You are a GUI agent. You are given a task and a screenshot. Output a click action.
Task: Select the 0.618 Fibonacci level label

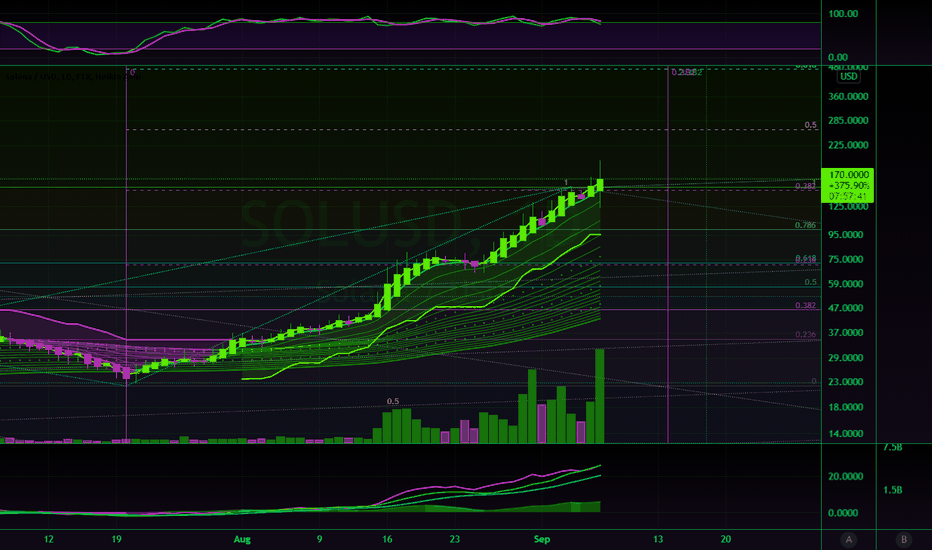pyautogui.click(x=806, y=258)
